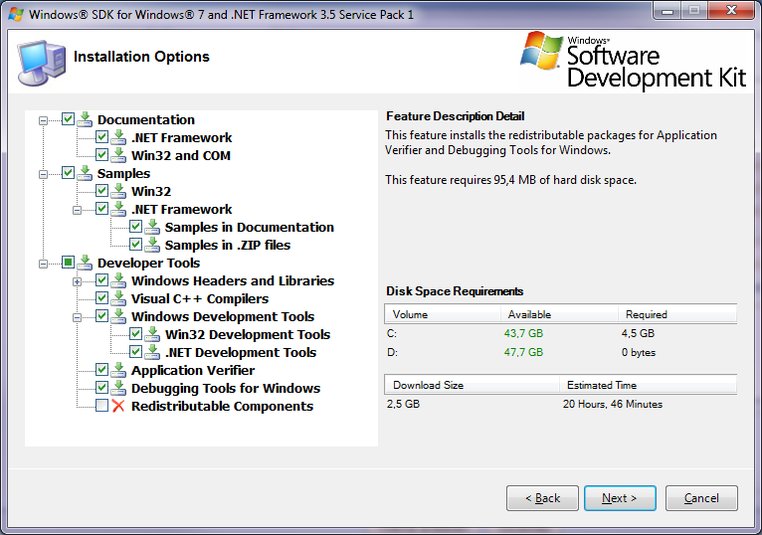Uncheck the Visual C++ Compilers checkbox
The height and width of the screenshot is (535, 762).
[102, 298]
